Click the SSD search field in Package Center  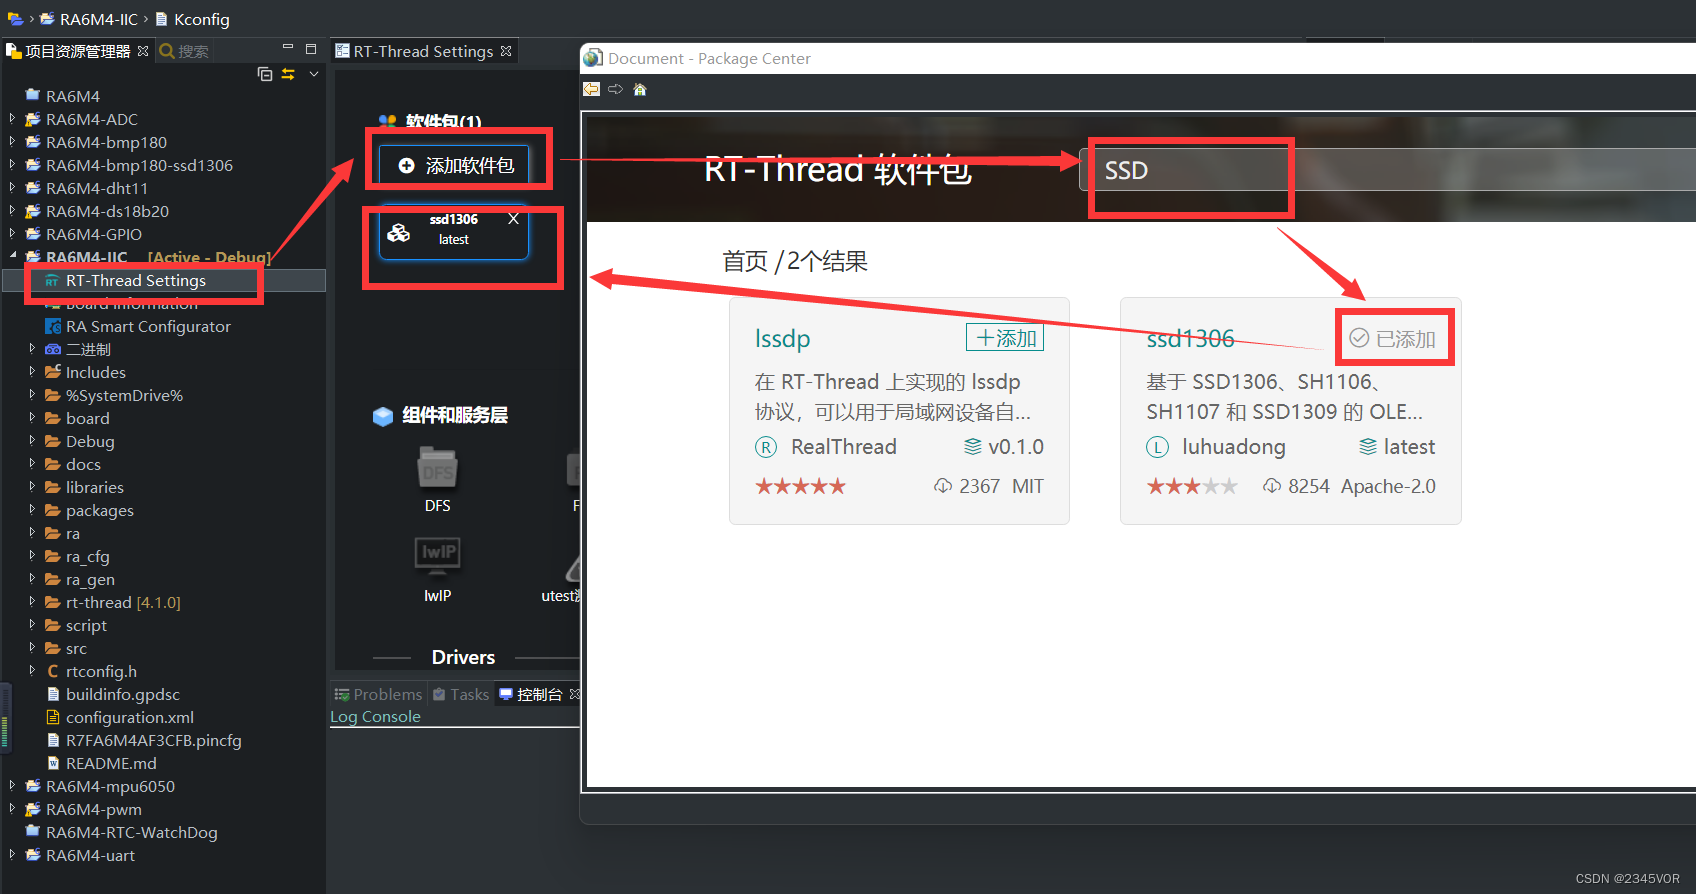coord(1388,170)
